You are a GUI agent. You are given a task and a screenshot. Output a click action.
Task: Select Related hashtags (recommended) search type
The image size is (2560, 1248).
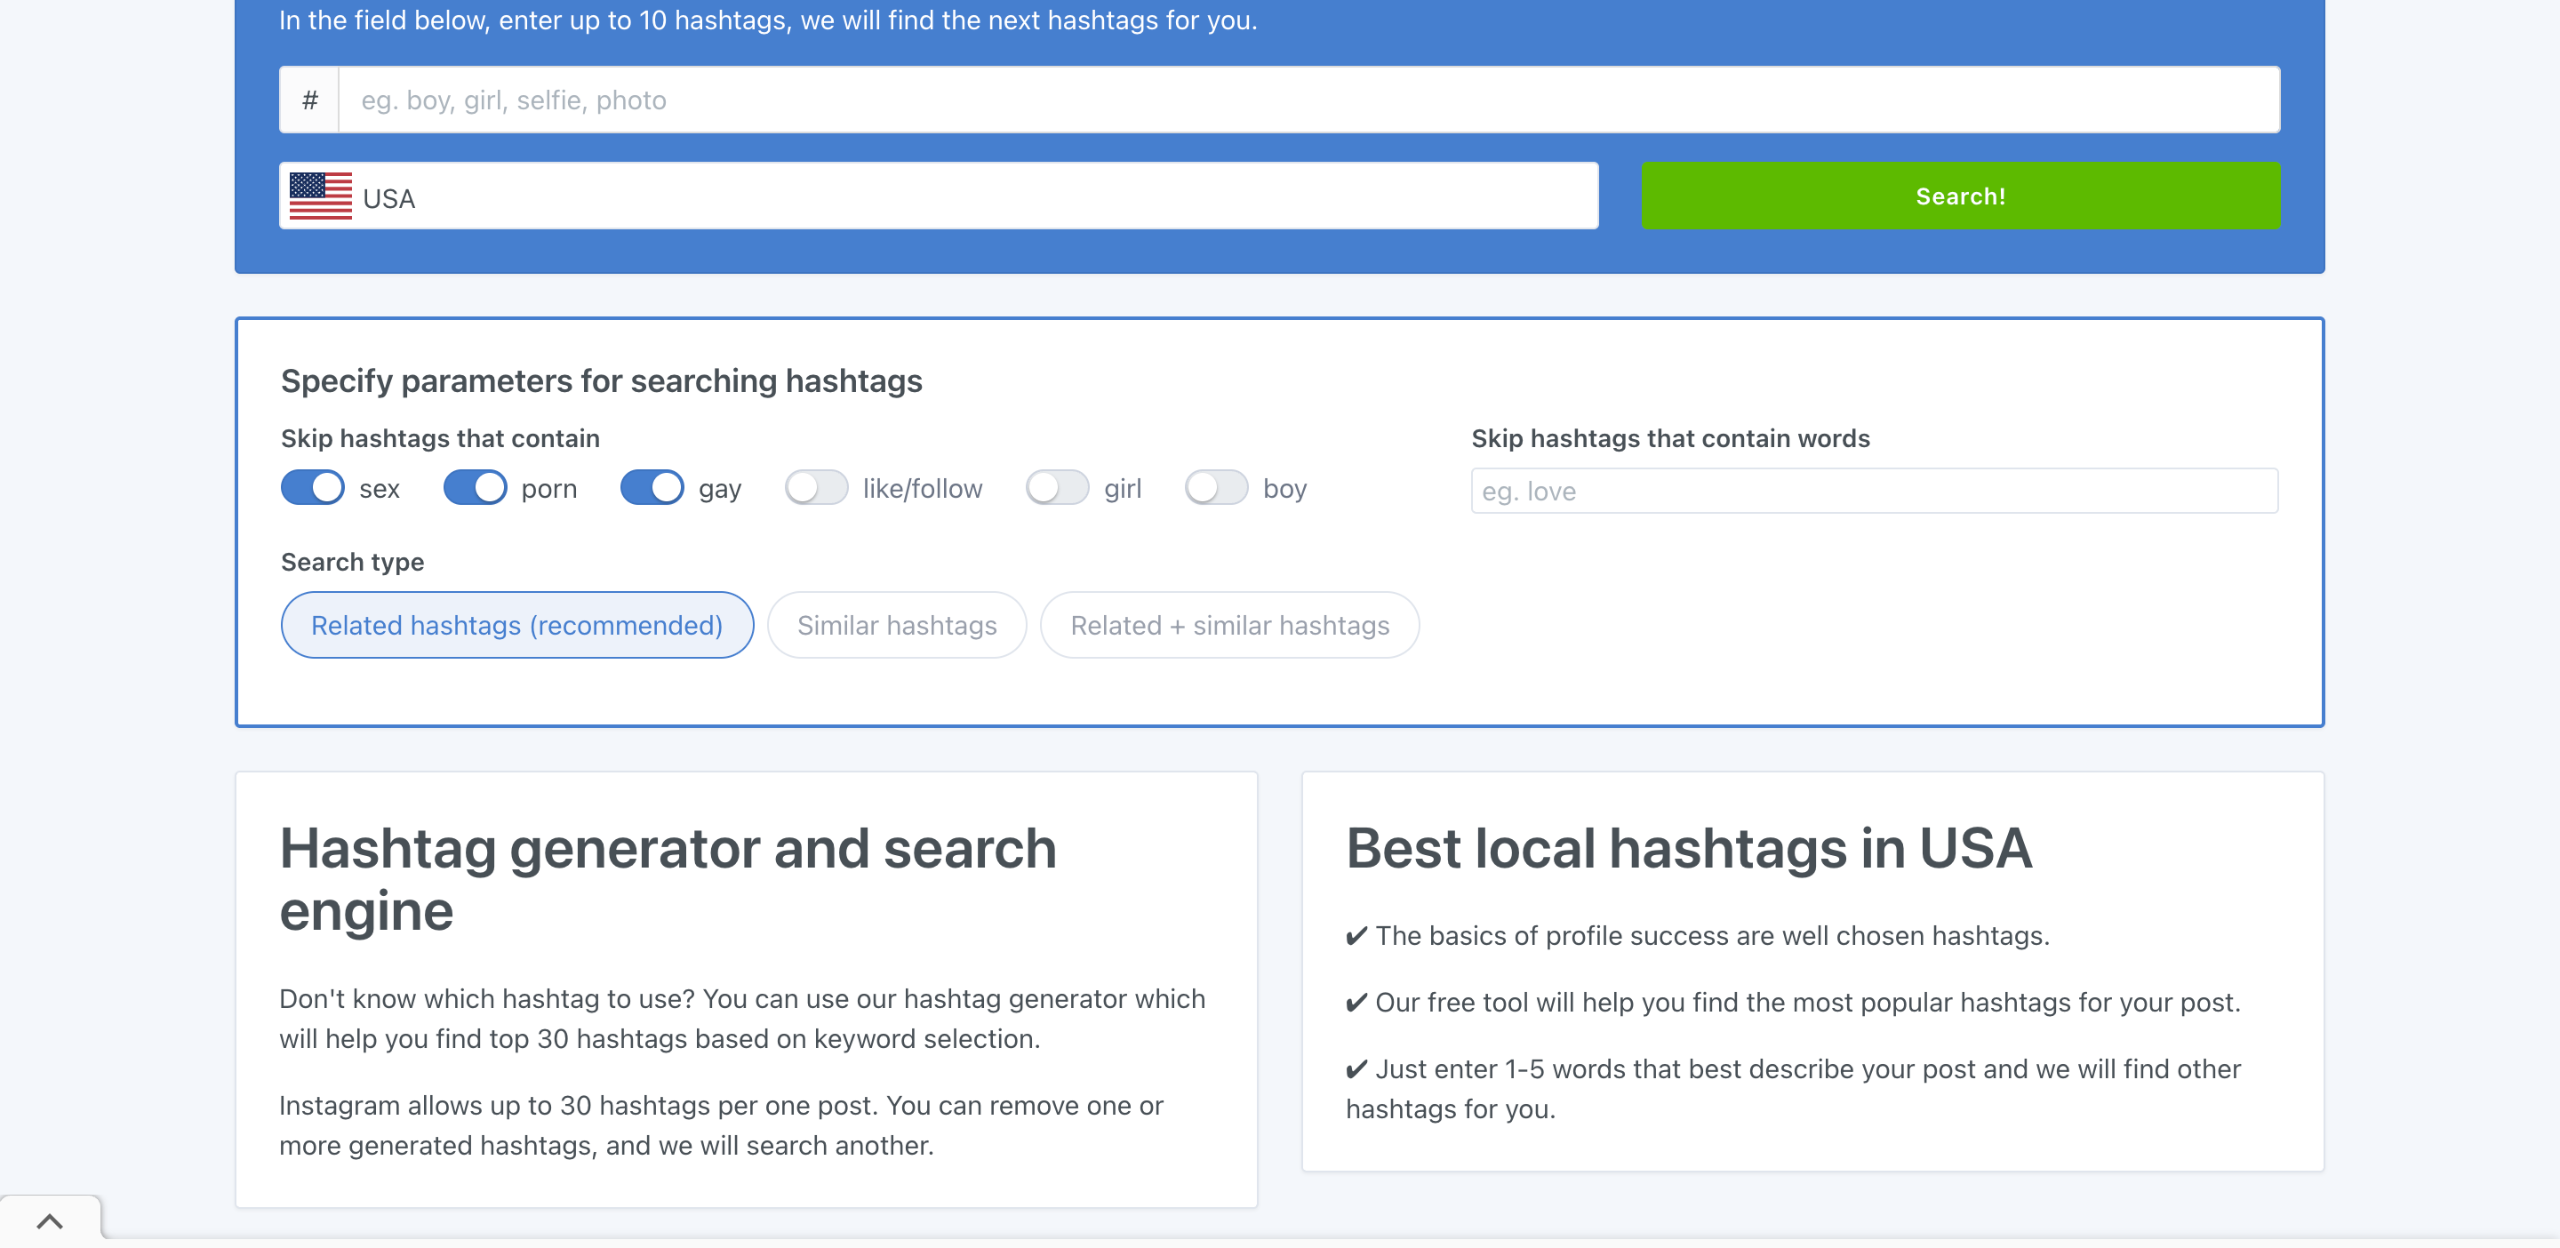(517, 625)
